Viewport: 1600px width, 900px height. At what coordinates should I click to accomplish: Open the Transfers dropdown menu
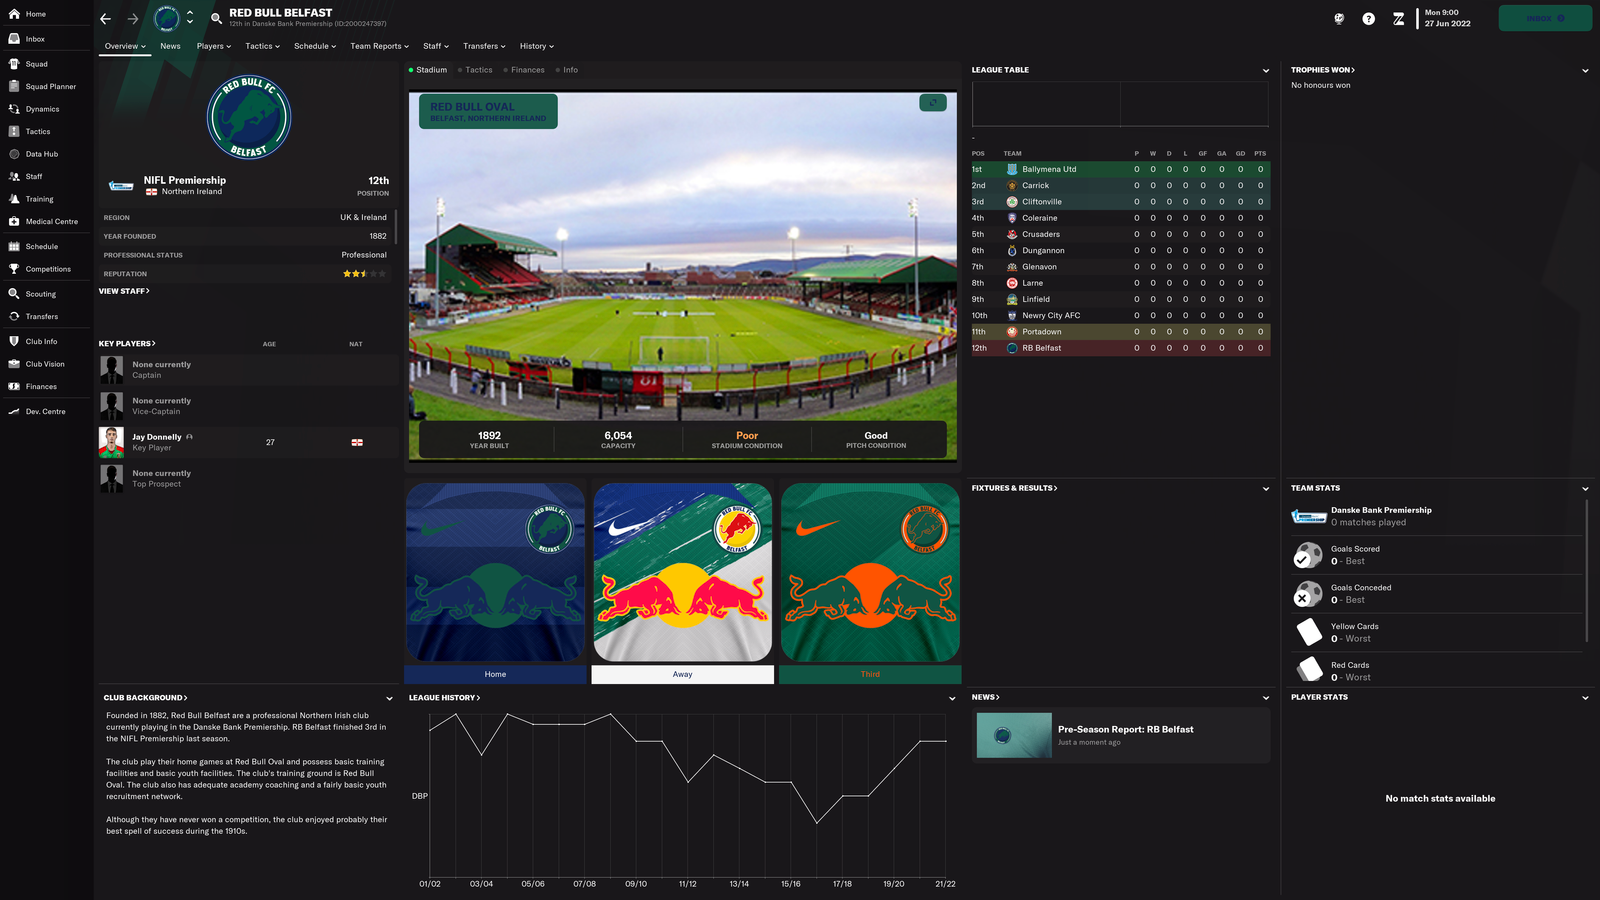[x=484, y=46]
